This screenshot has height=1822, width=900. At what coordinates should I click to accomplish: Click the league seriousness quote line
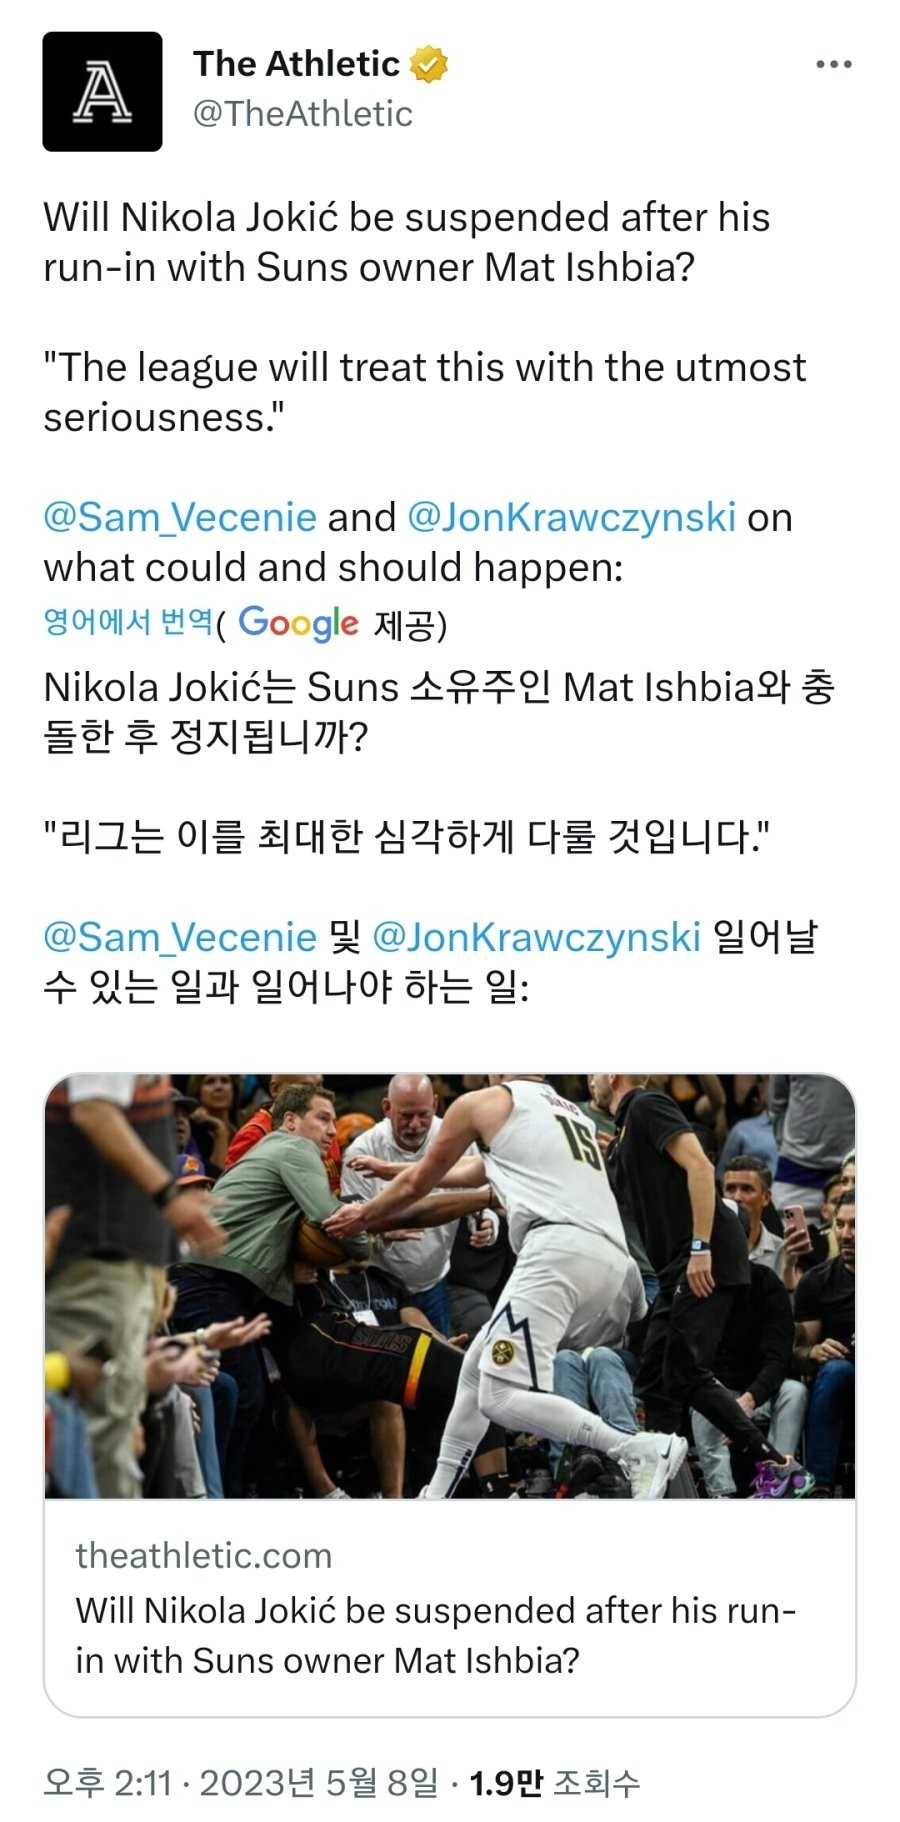425,392
